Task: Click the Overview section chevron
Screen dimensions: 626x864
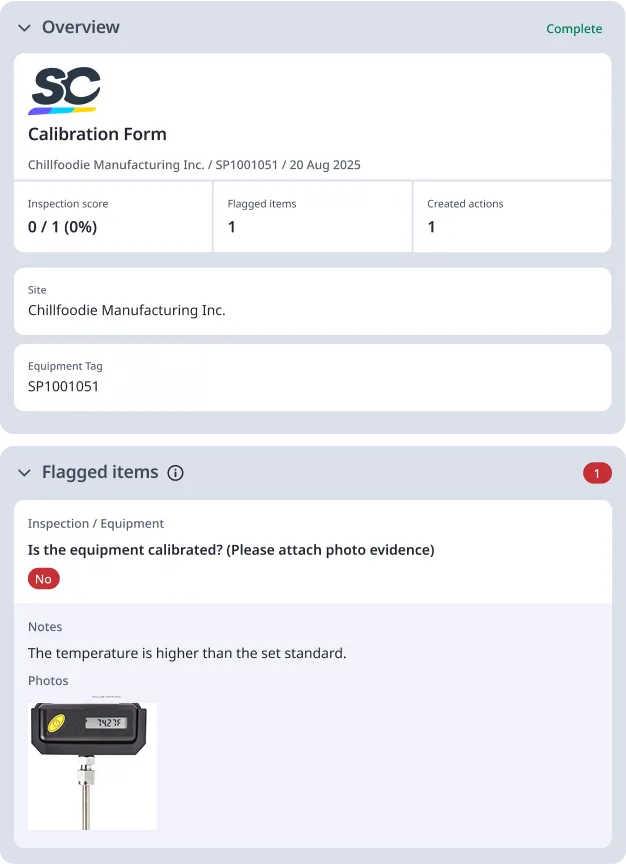Action: click(x=24, y=28)
